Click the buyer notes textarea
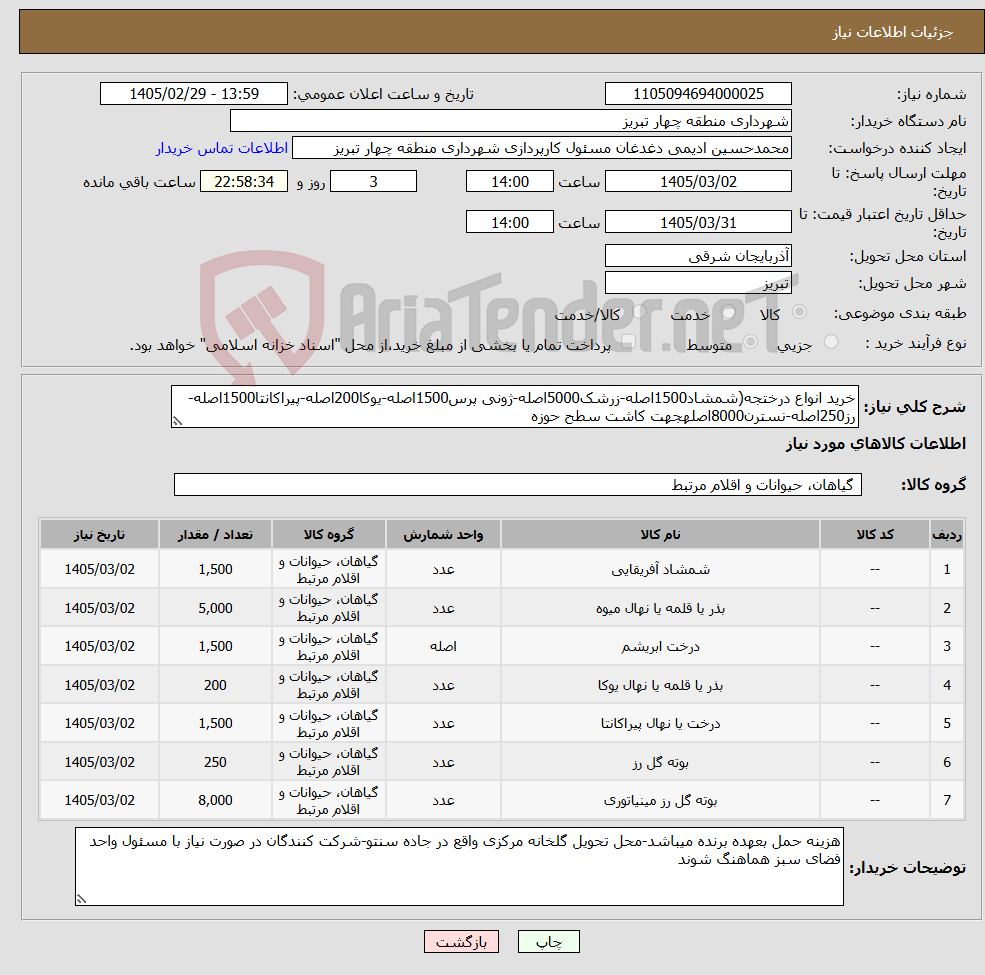The width and height of the screenshot is (985, 975). point(459,867)
